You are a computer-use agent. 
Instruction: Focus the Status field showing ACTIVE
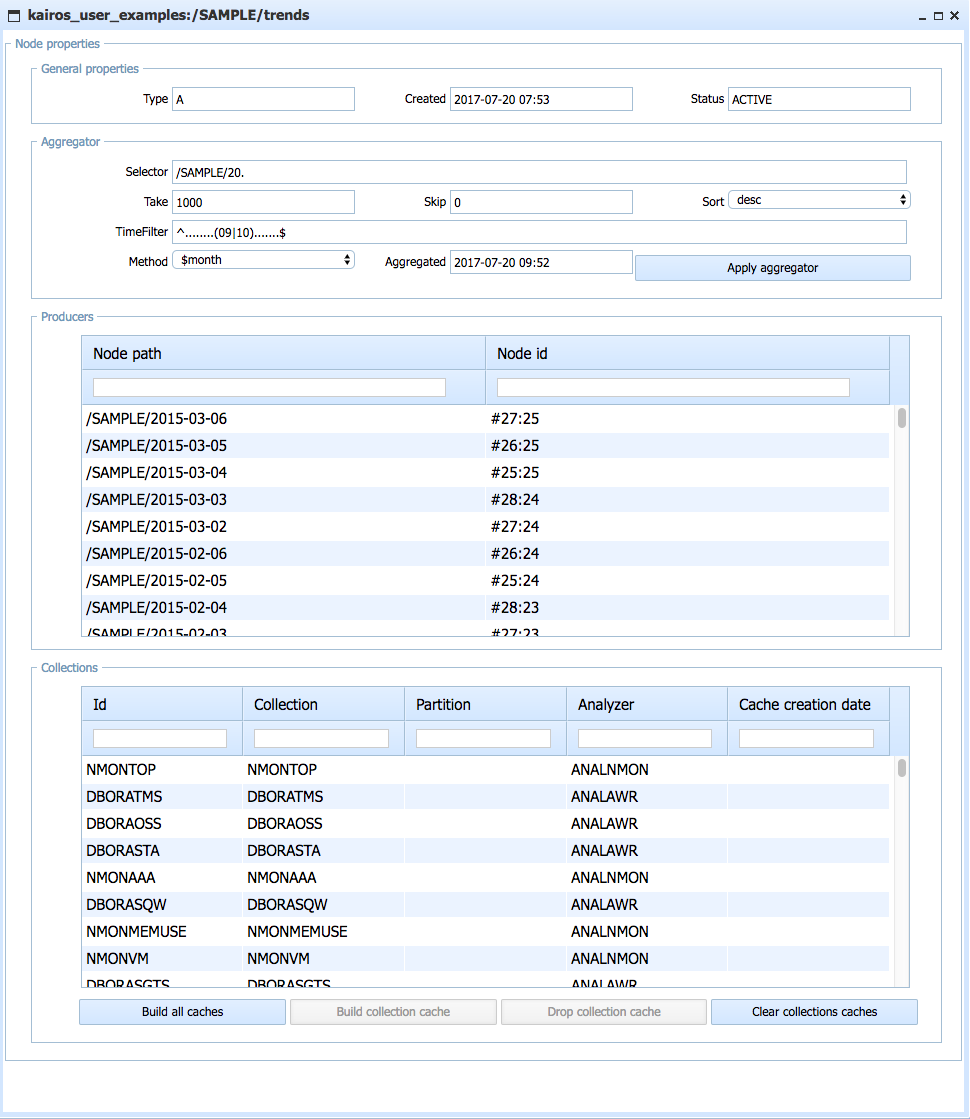click(819, 99)
